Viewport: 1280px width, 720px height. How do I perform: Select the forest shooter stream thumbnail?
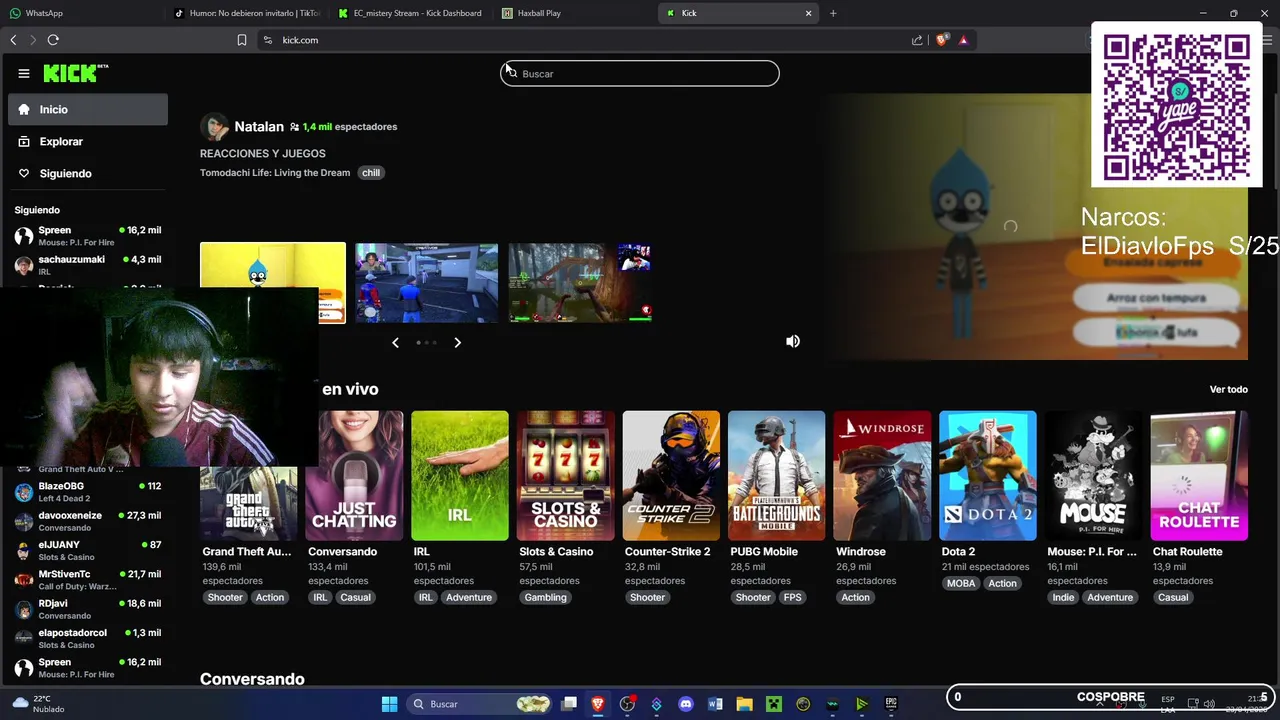(x=580, y=283)
